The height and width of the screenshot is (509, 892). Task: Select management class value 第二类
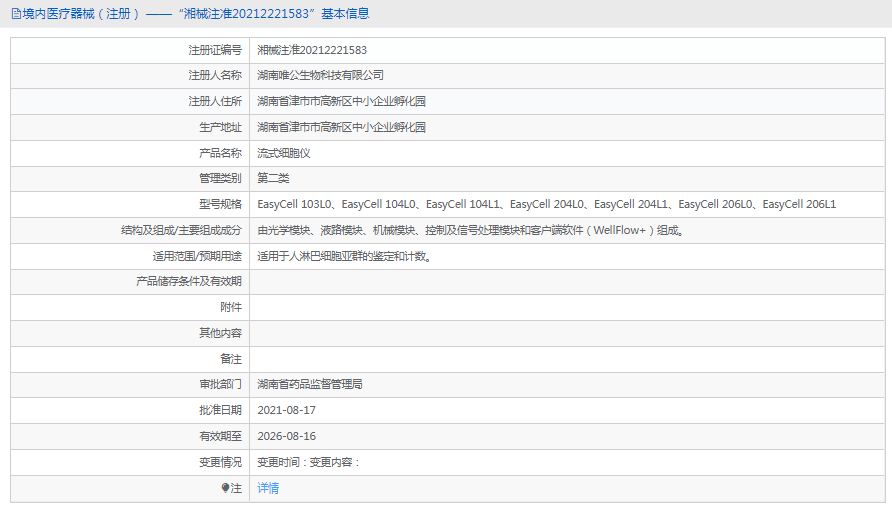pos(273,178)
